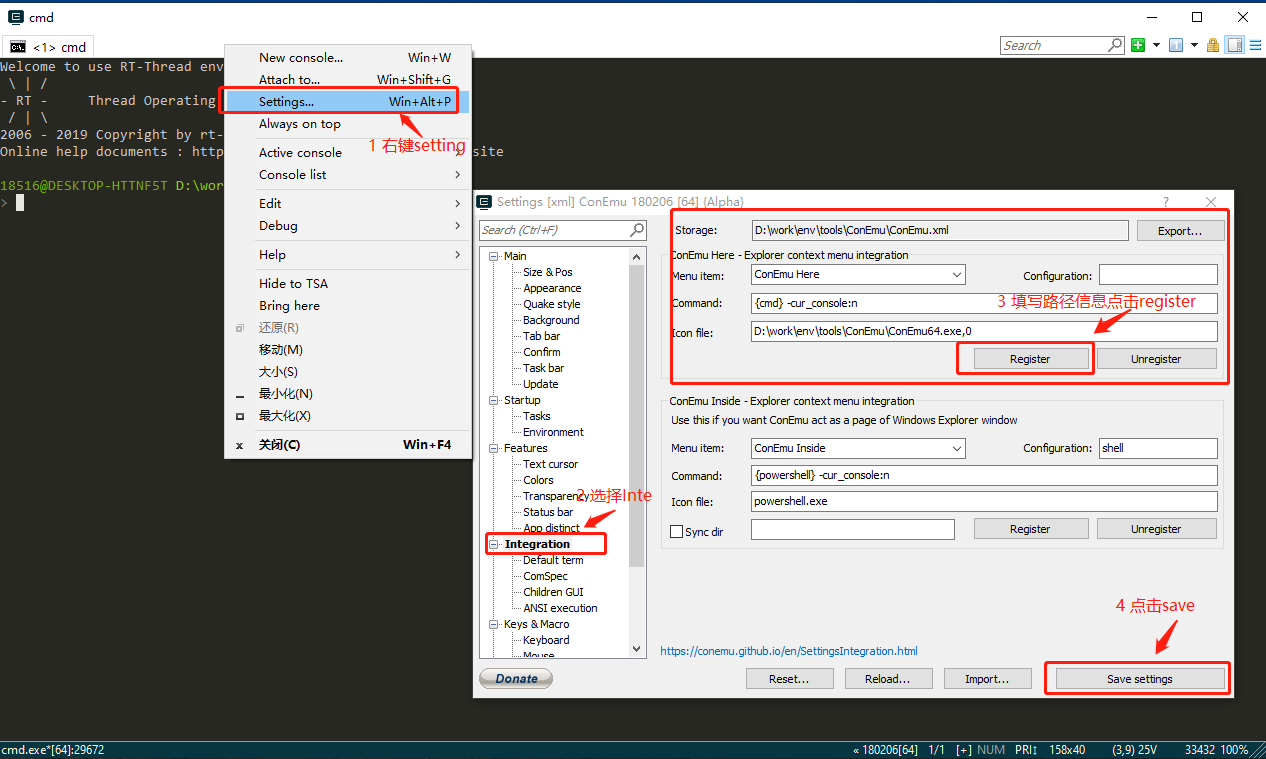Toggle the alternative scrollback panel icon
The image size is (1266, 759).
1234,45
